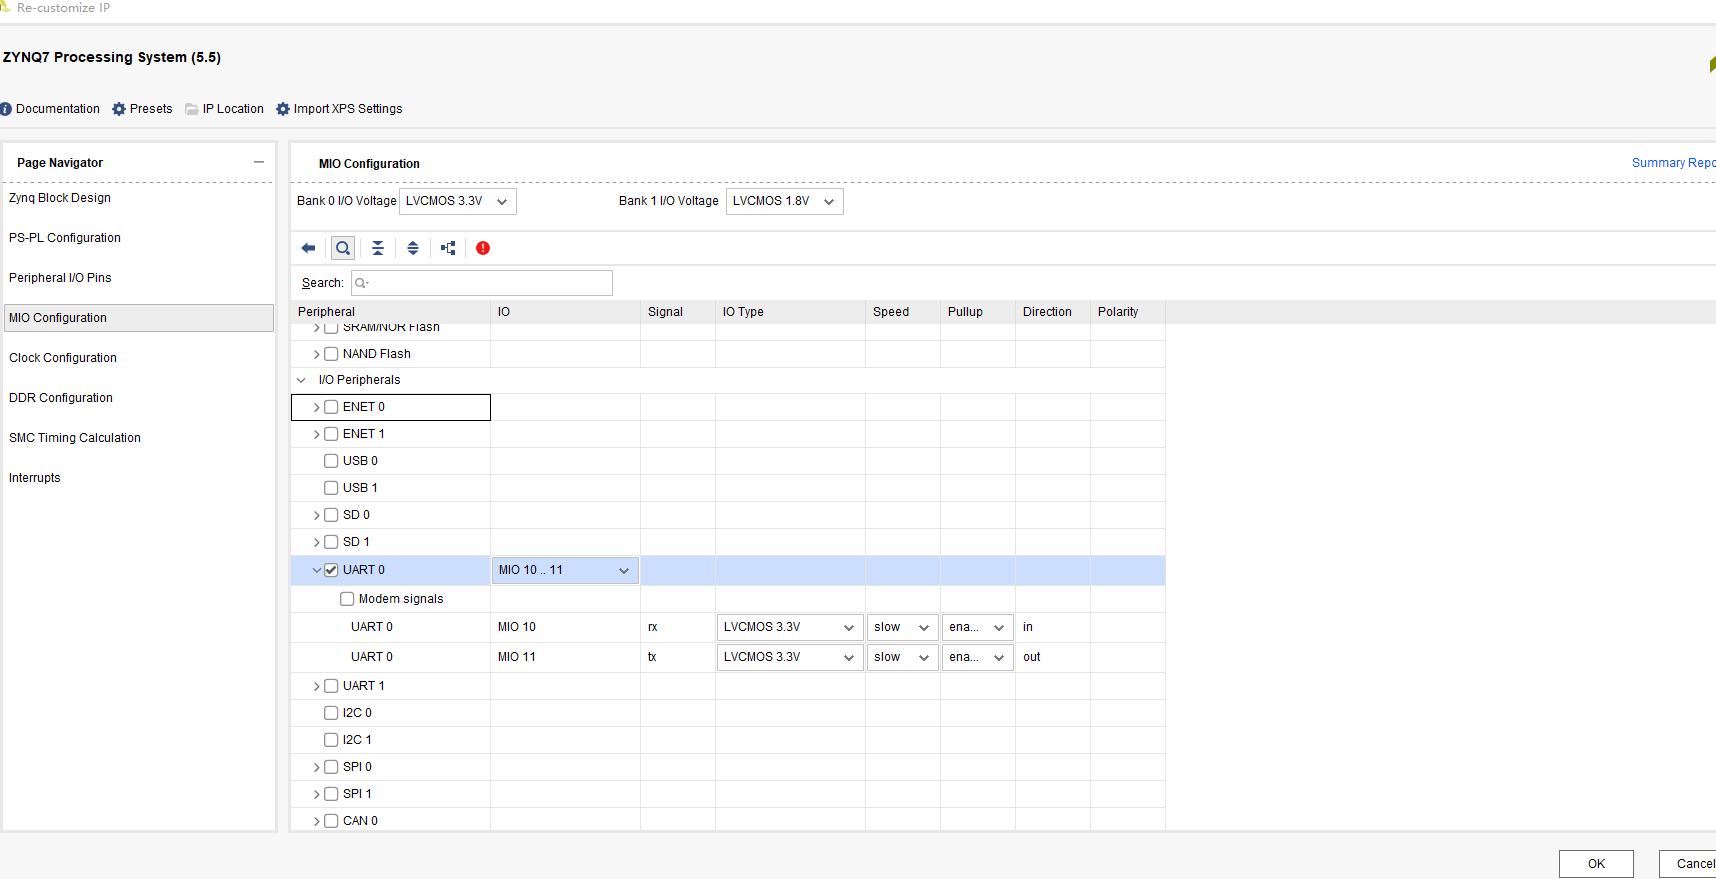Viewport: 1716px width, 879px height.
Task: Enable the CAN 0 checkbox
Action: tap(331, 821)
